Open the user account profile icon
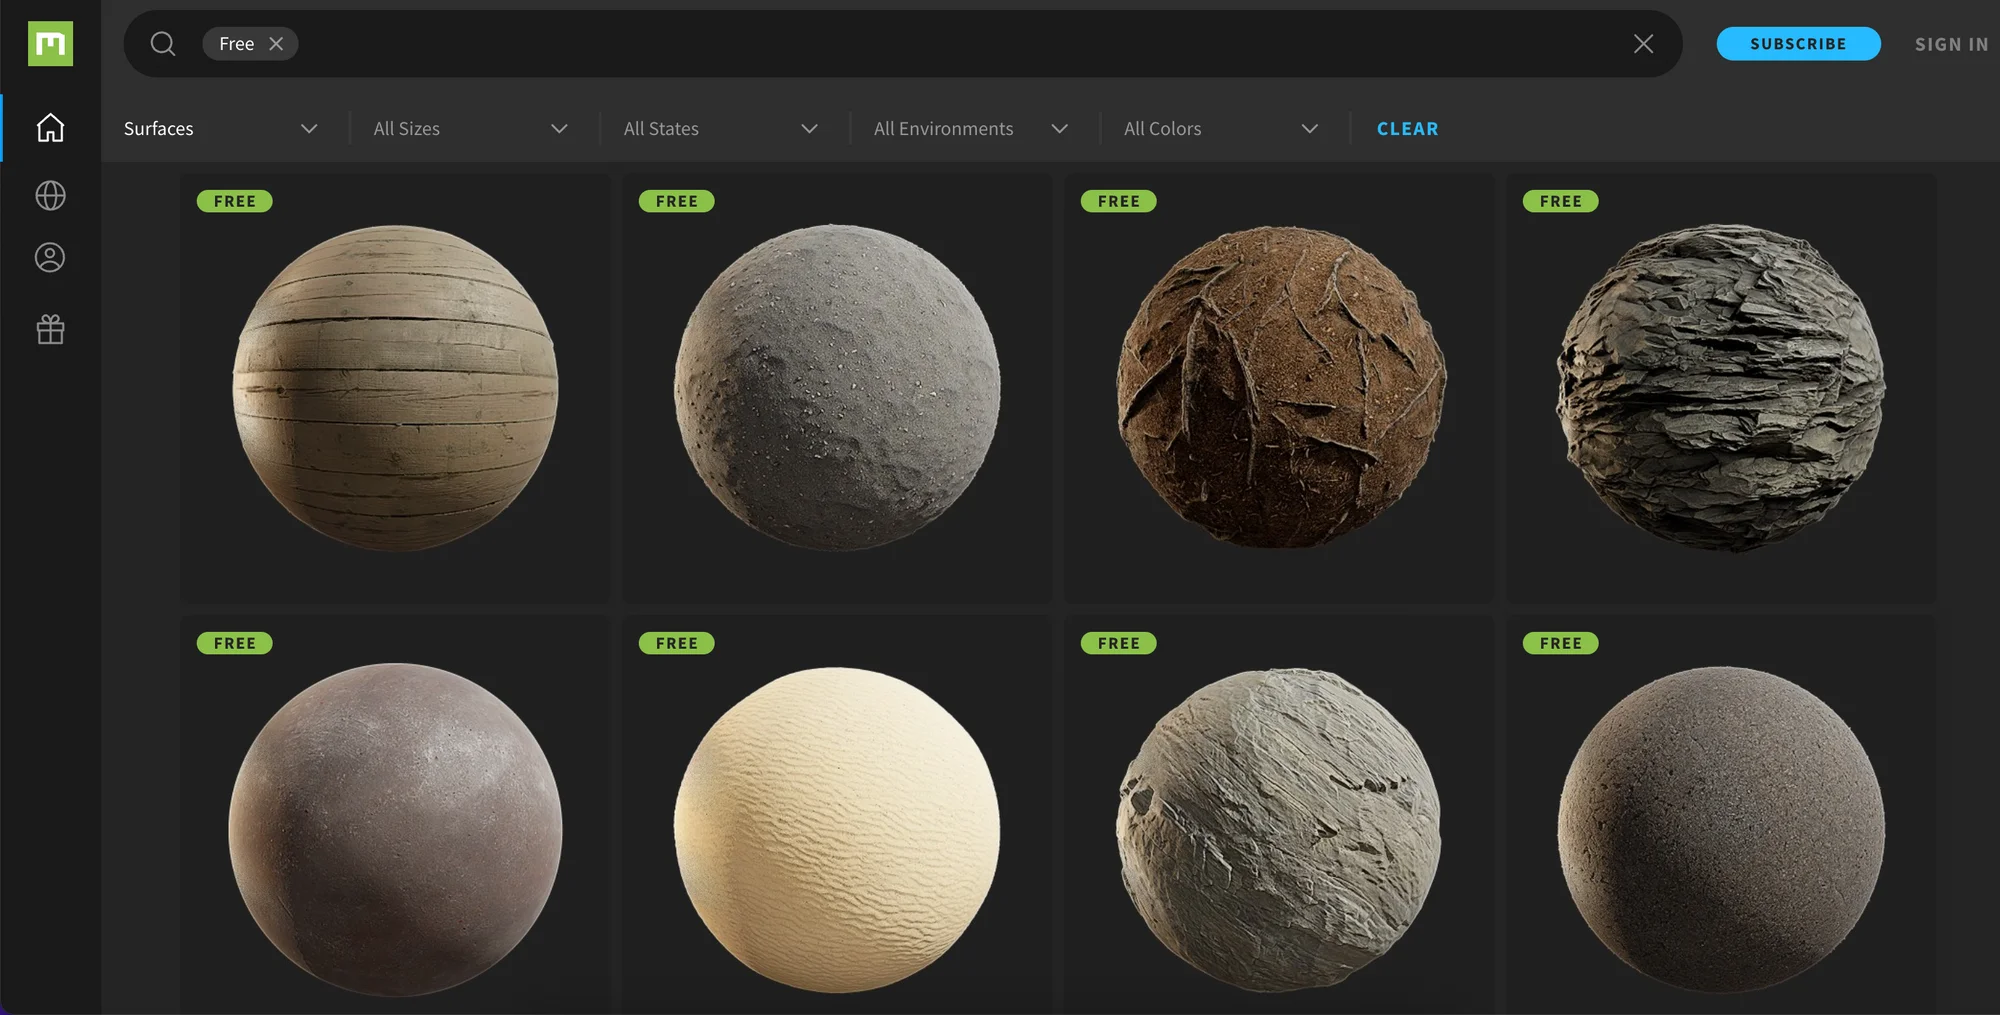This screenshot has width=2000, height=1015. pos(50,258)
